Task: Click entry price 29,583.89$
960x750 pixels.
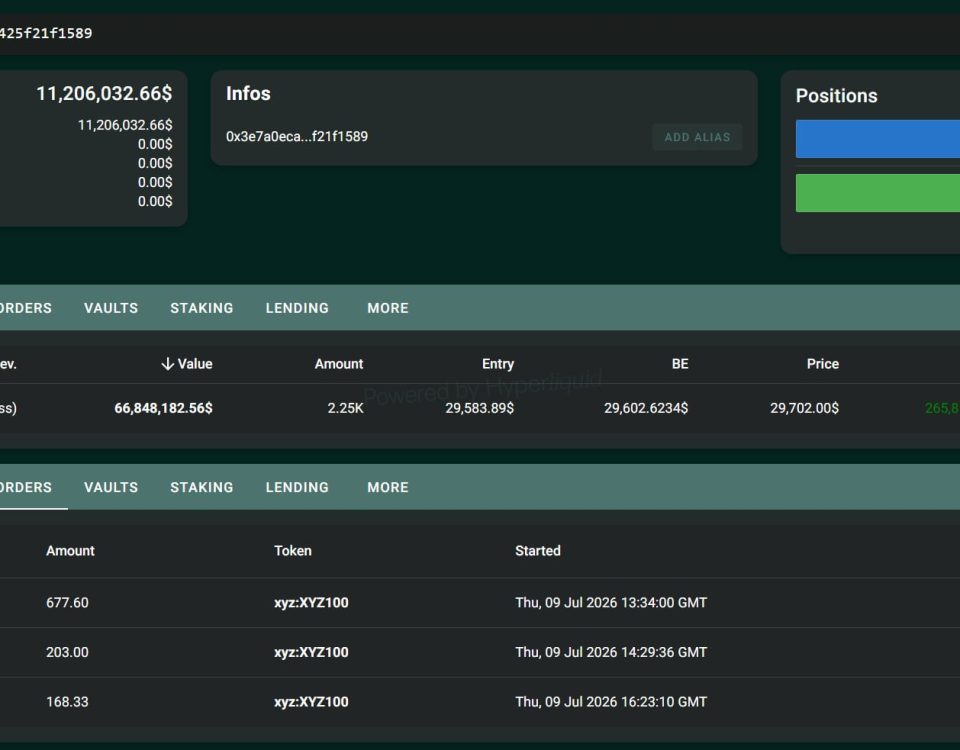Action: 479,408
